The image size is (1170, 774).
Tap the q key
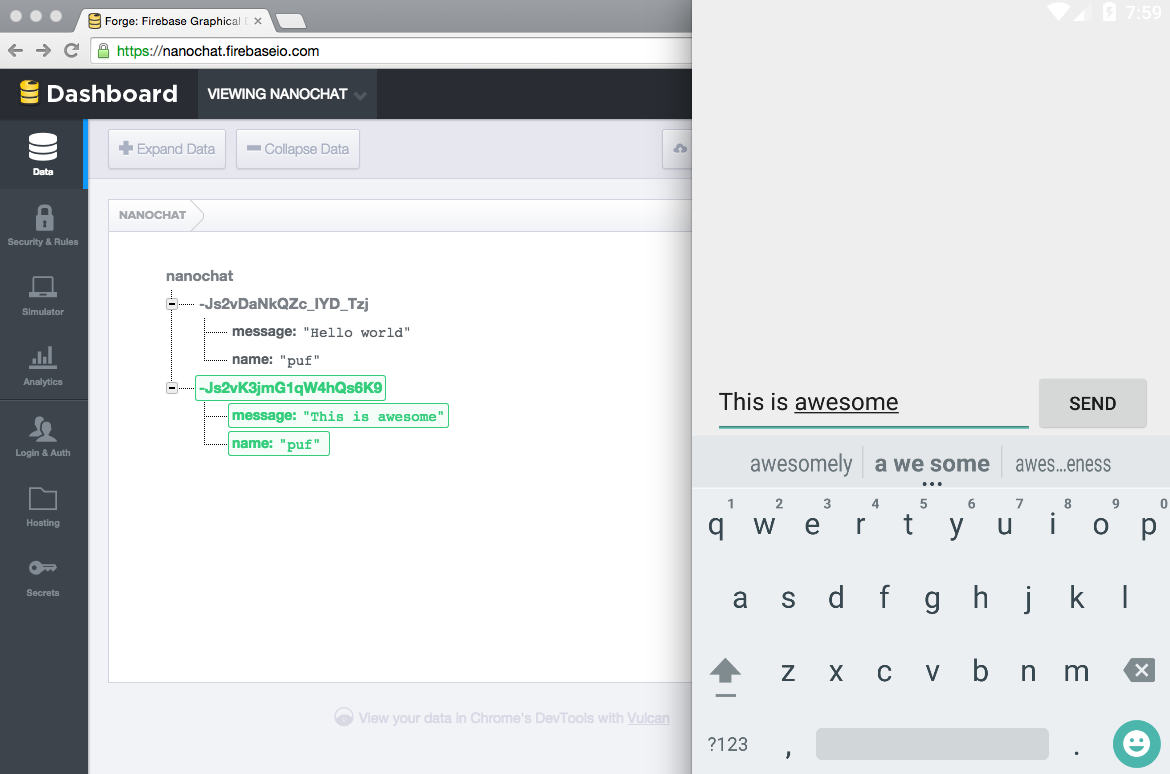coord(716,525)
